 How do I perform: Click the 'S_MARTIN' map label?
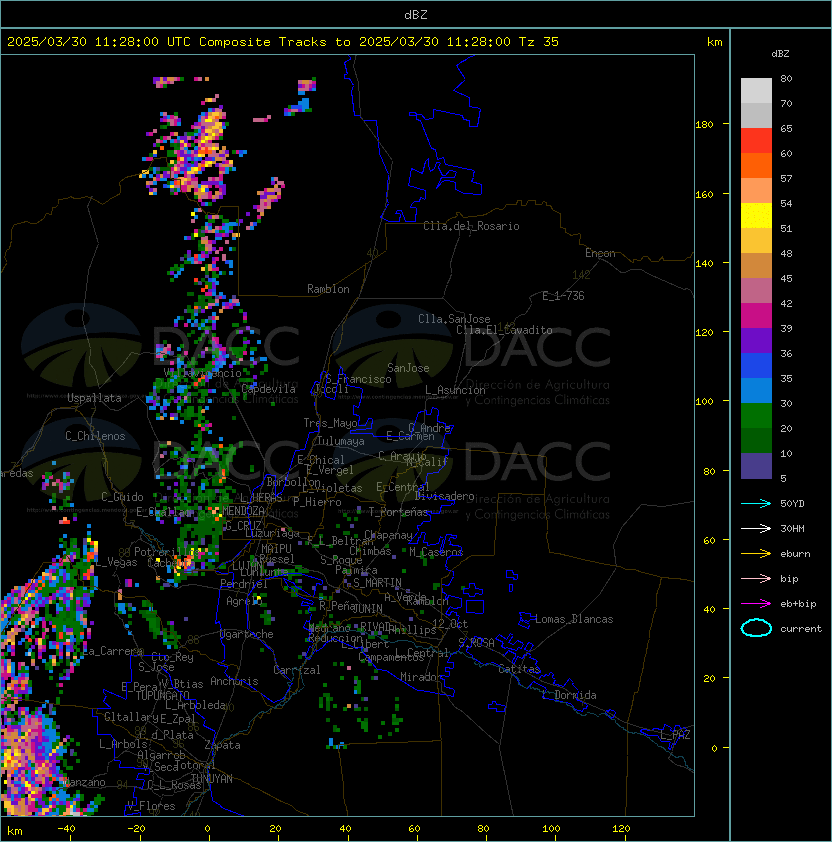coord(377,583)
